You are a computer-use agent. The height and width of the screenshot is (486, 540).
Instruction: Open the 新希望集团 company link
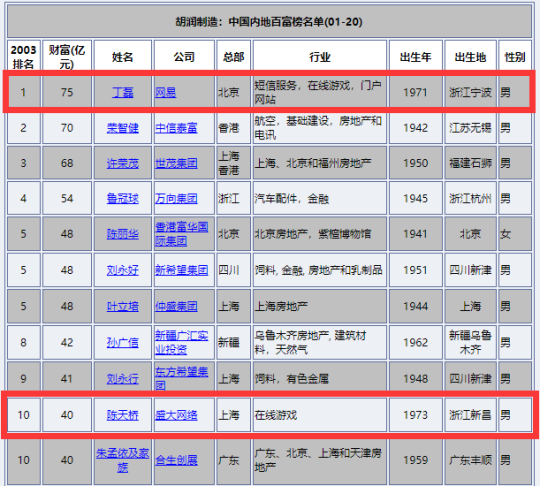pos(181,270)
